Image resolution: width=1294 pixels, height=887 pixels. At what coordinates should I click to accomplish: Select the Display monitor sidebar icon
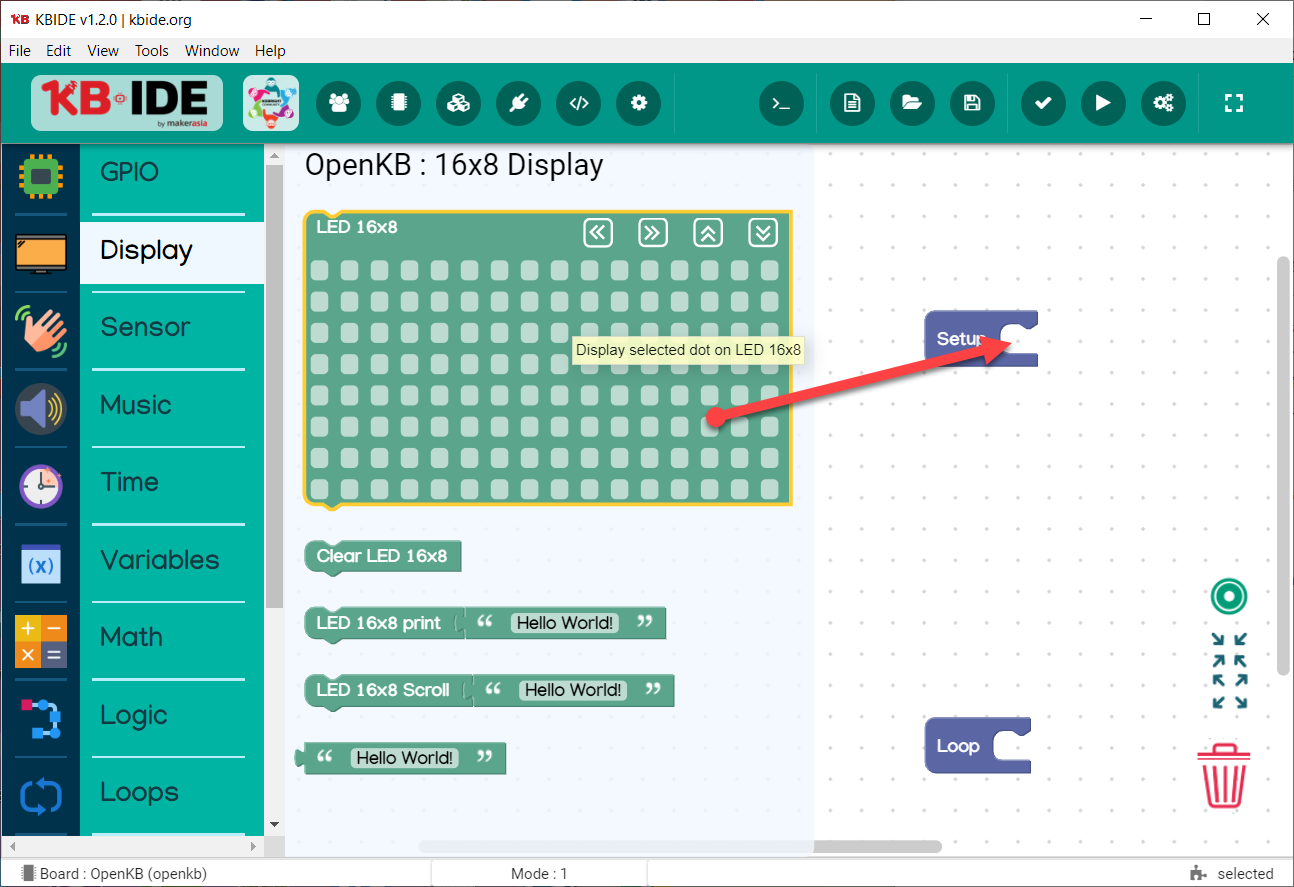tap(41, 253)
